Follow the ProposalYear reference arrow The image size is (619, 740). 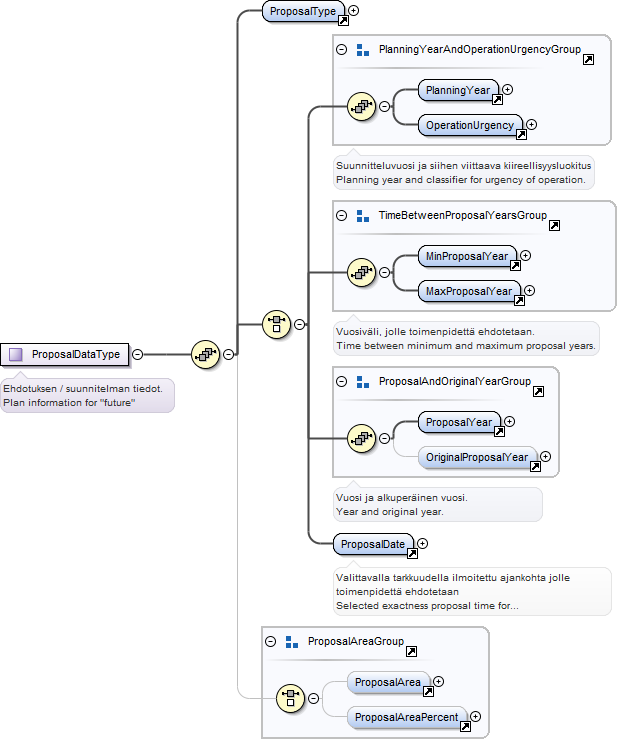tap(499, 432)
